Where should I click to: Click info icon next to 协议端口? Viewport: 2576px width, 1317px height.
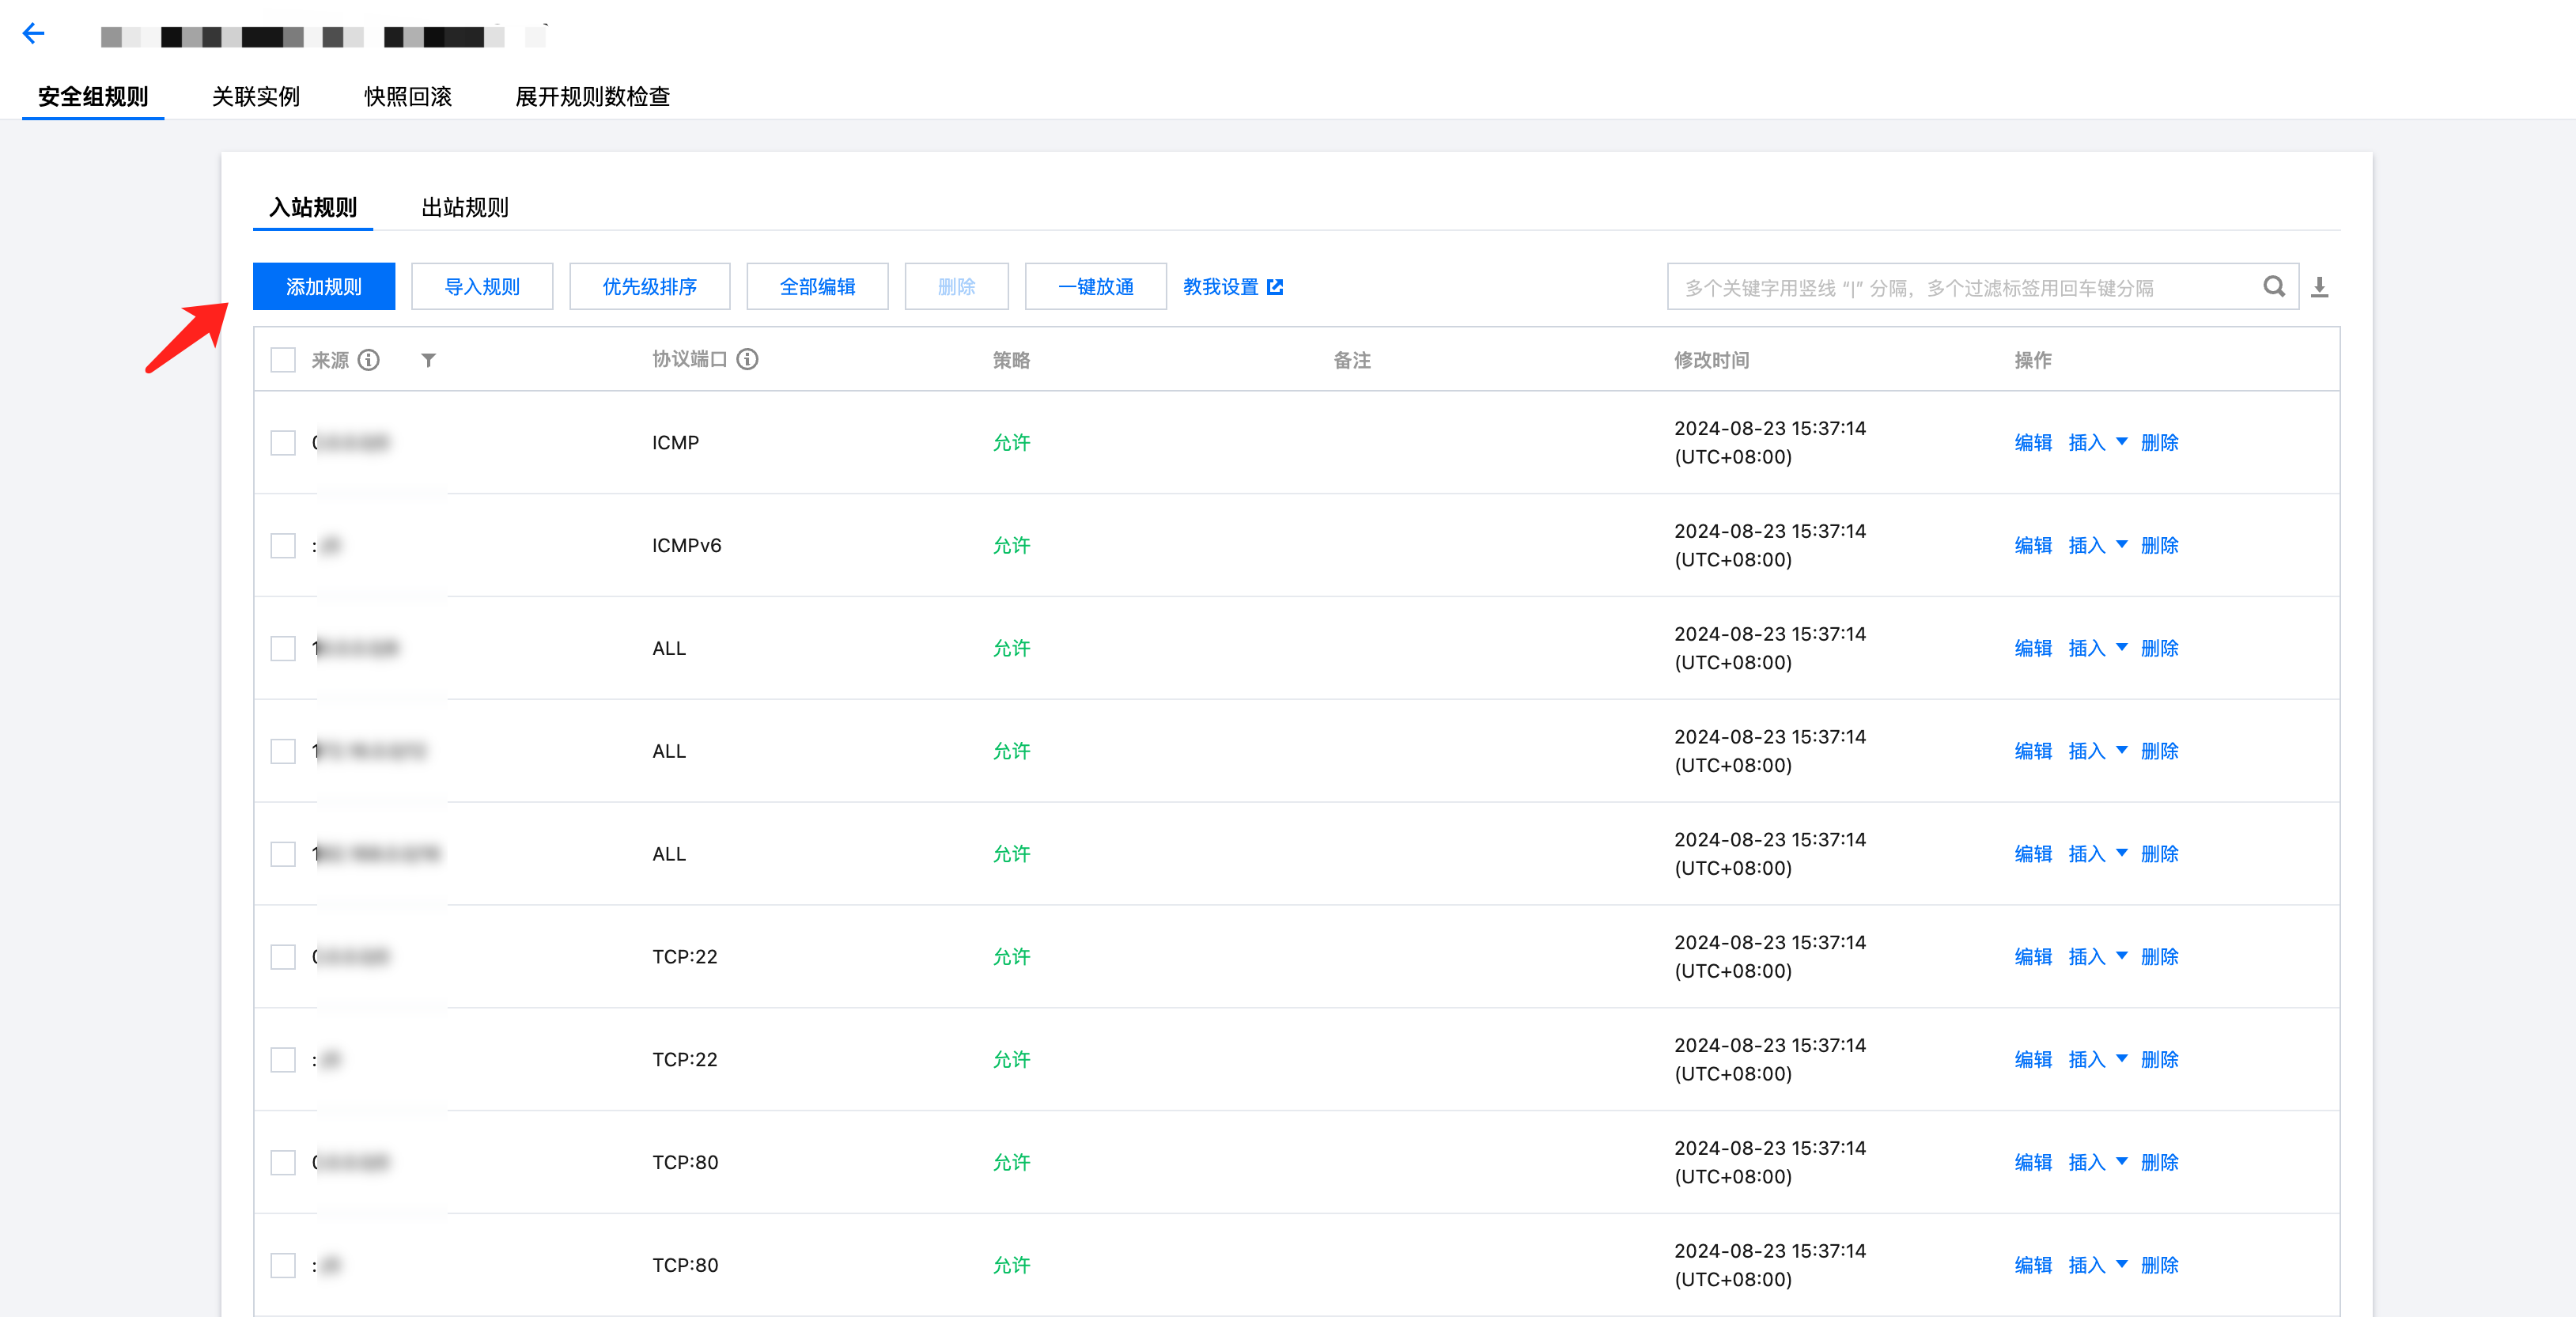[748, 359]
